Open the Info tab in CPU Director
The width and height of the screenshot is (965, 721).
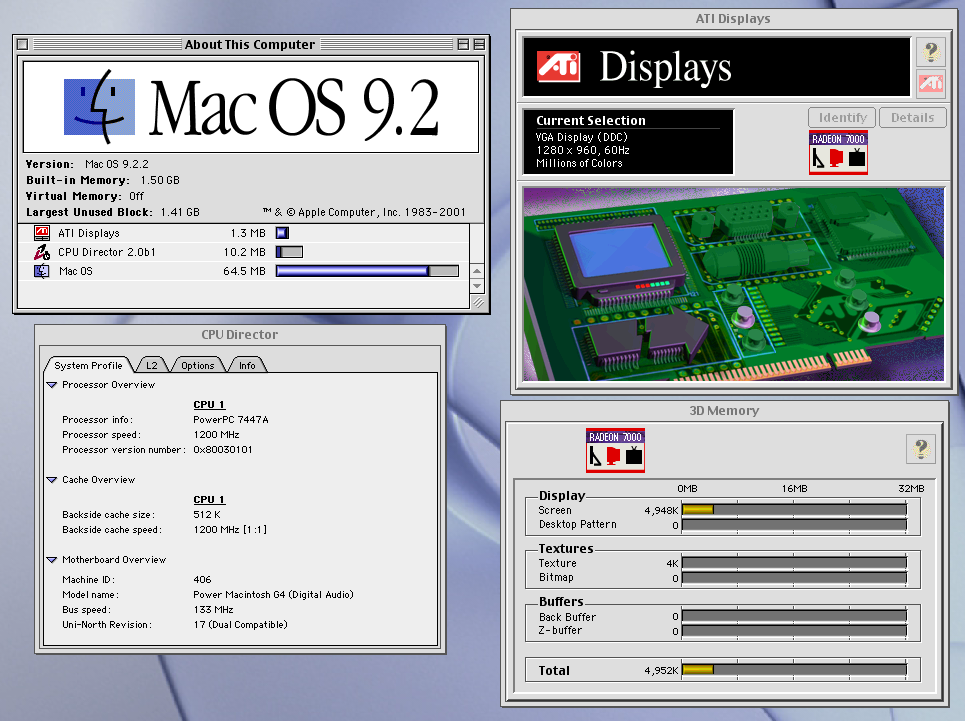247,365
